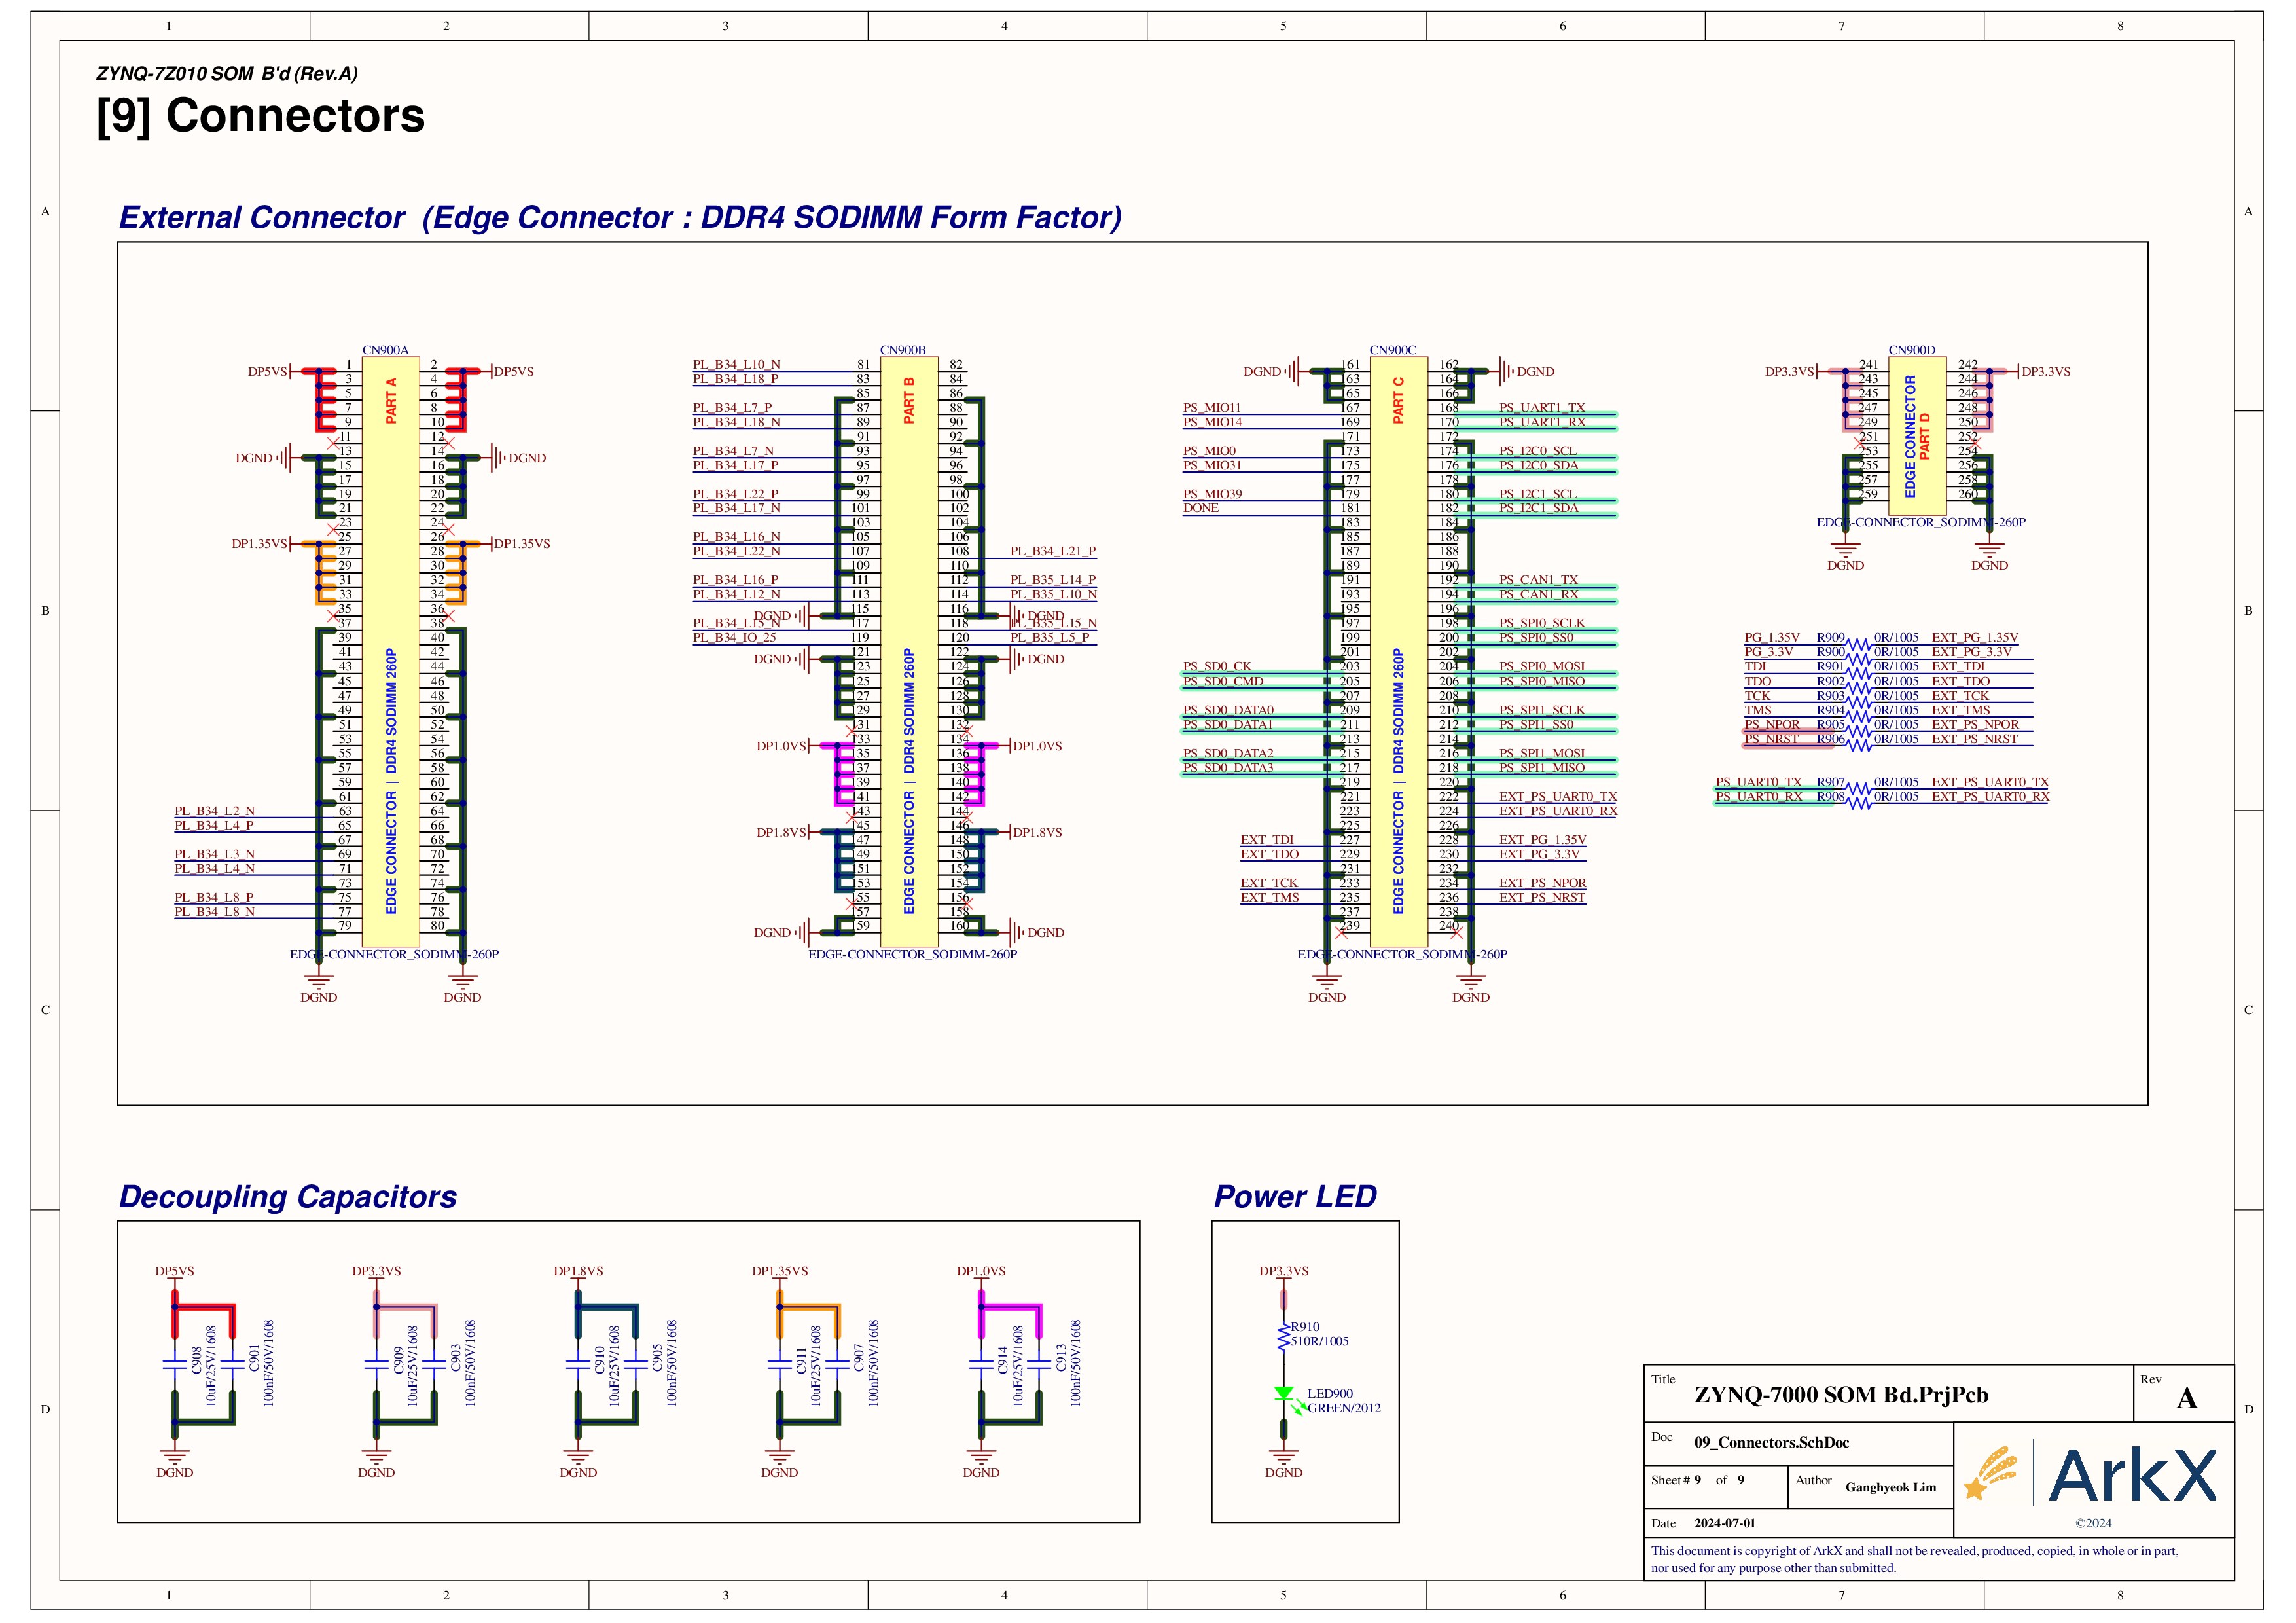This screenshot has width=2296, height=1623.
Task: Click the R909 resistor symbol
Action: coord(1859,645)
